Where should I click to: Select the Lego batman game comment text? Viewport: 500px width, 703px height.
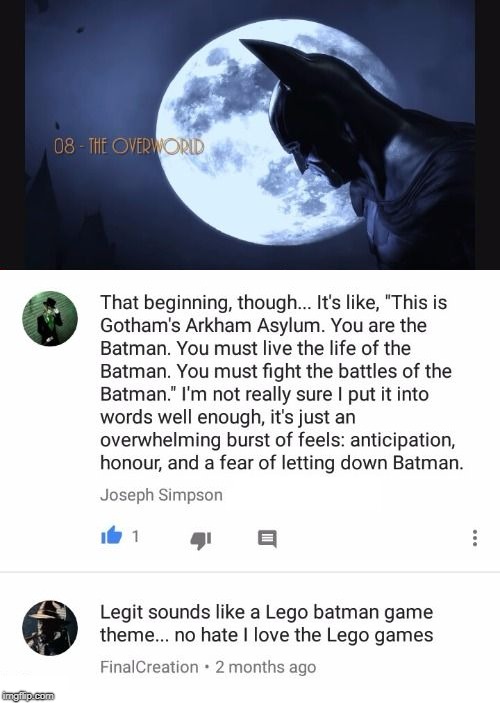[x=266, y=624]
